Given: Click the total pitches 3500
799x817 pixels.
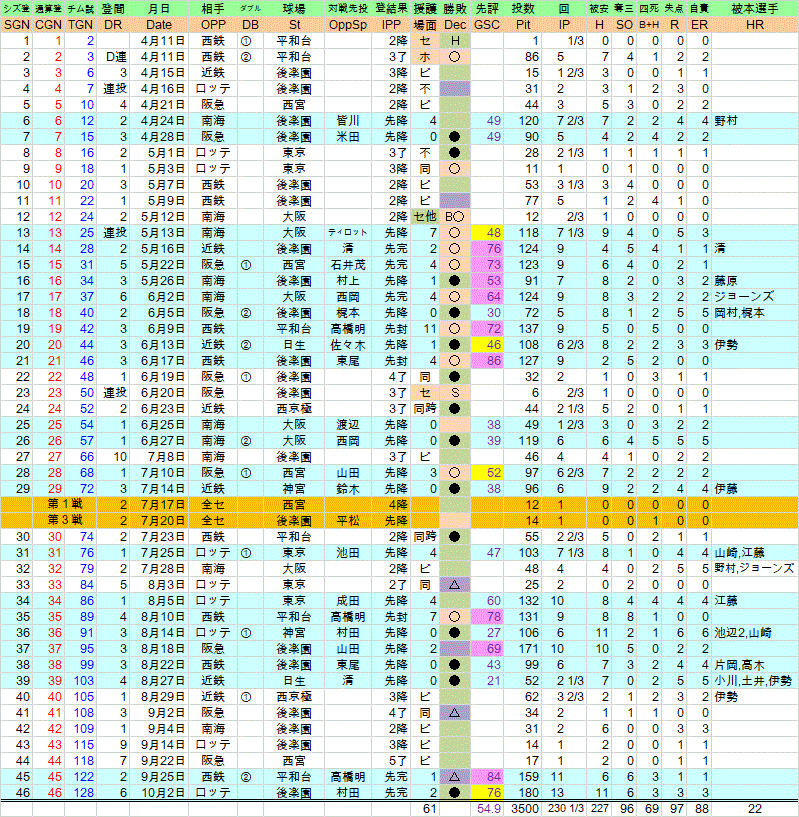Looking at the screenshot, I should 524,809.
